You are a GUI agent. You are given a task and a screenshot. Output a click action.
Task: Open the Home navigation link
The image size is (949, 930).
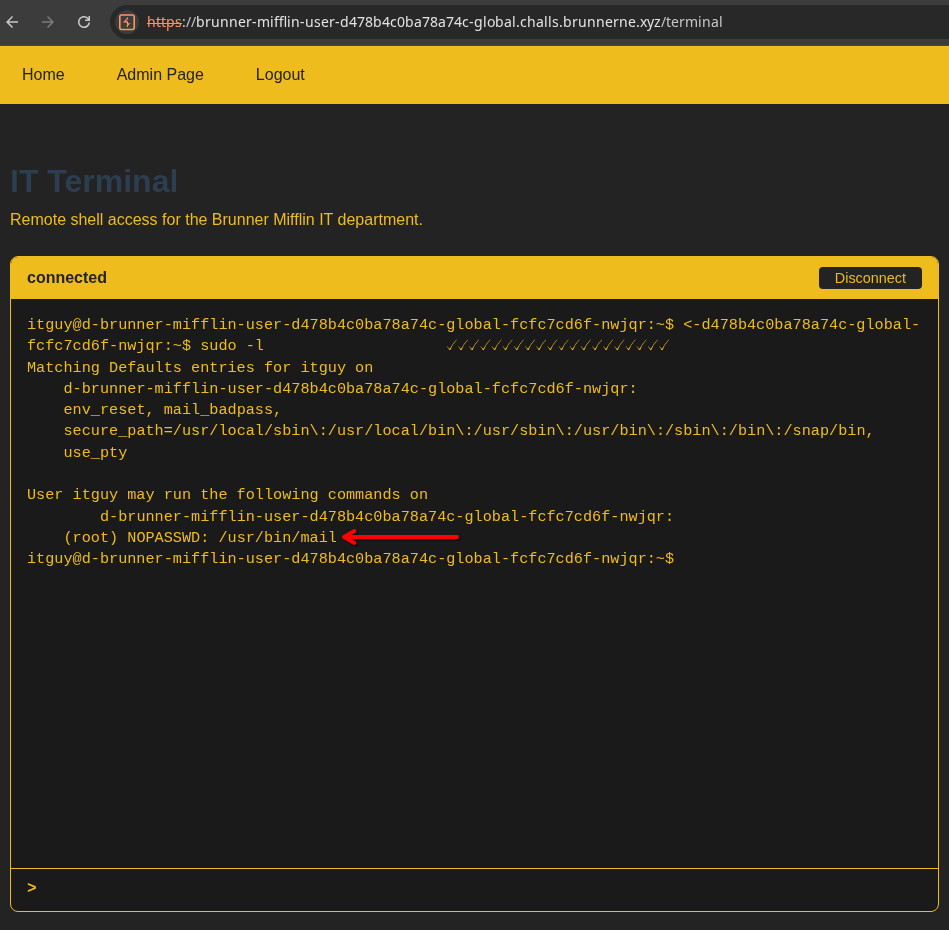43,74
